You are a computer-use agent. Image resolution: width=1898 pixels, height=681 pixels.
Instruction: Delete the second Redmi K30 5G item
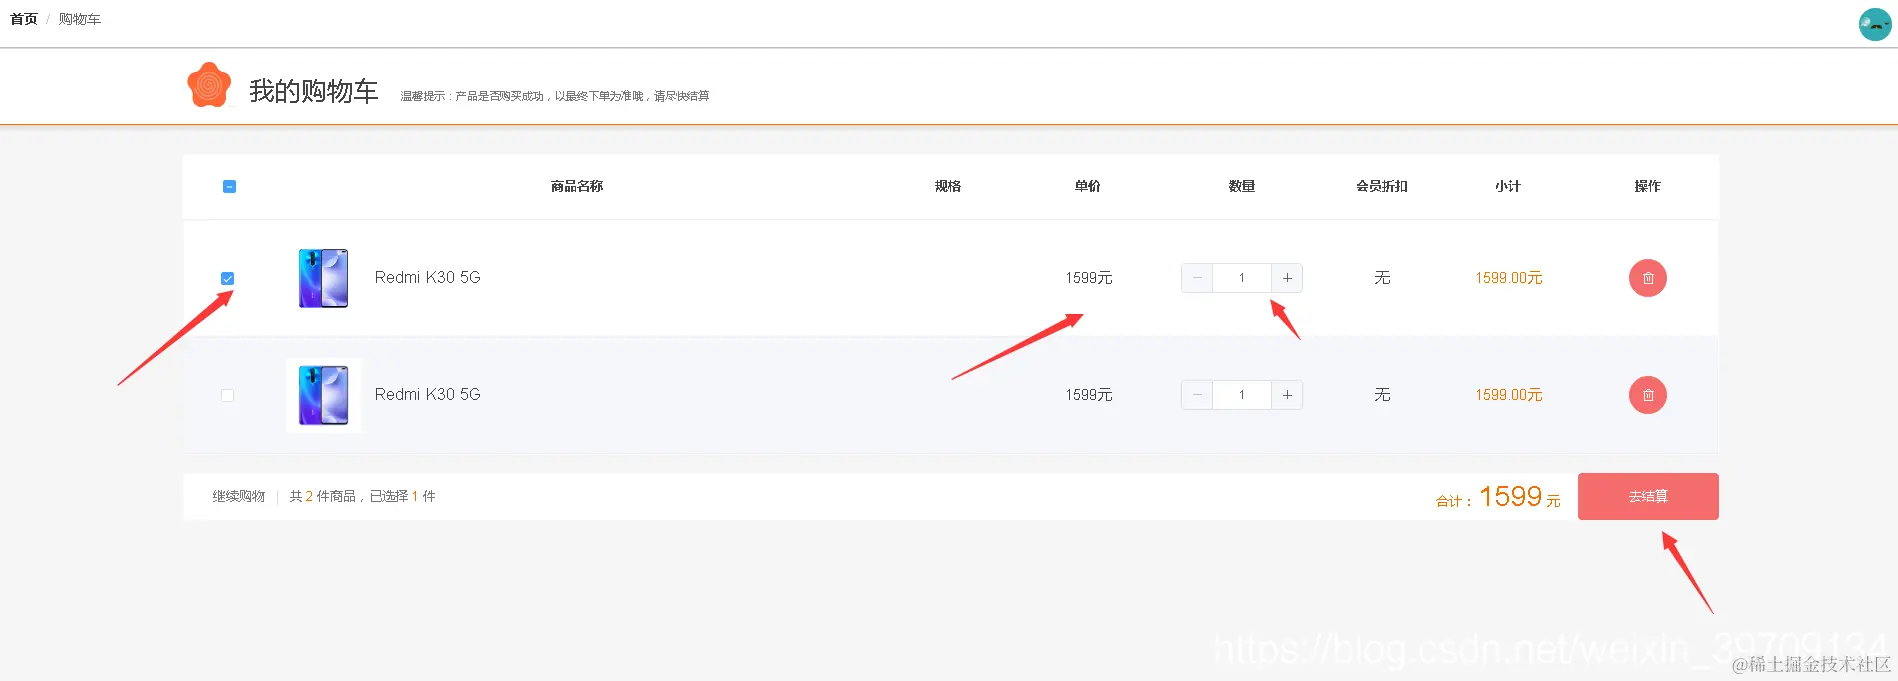[1648, 395]
